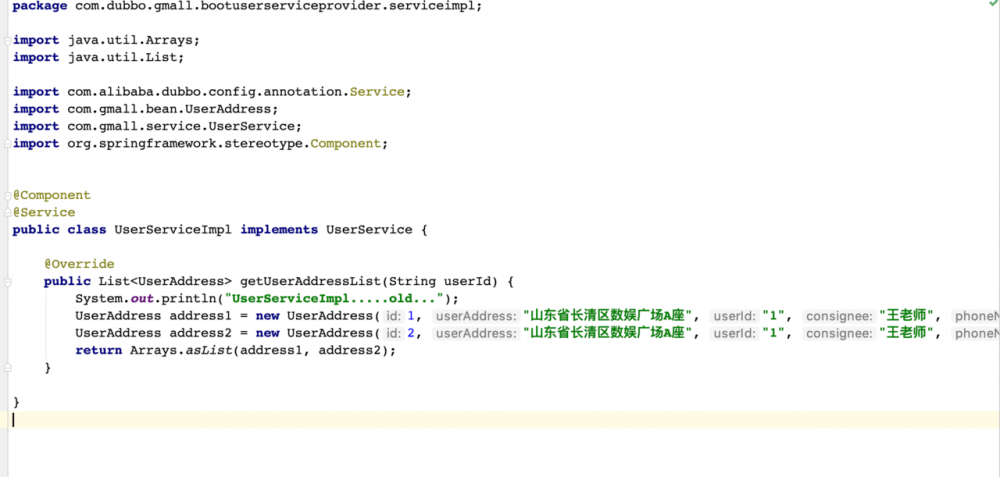Image resolution: width=1000 pixels, height=477 pixels.
Task: Click 'List<UserAddress>' return type
Action: pyautogui.click(x=165, y=281)
